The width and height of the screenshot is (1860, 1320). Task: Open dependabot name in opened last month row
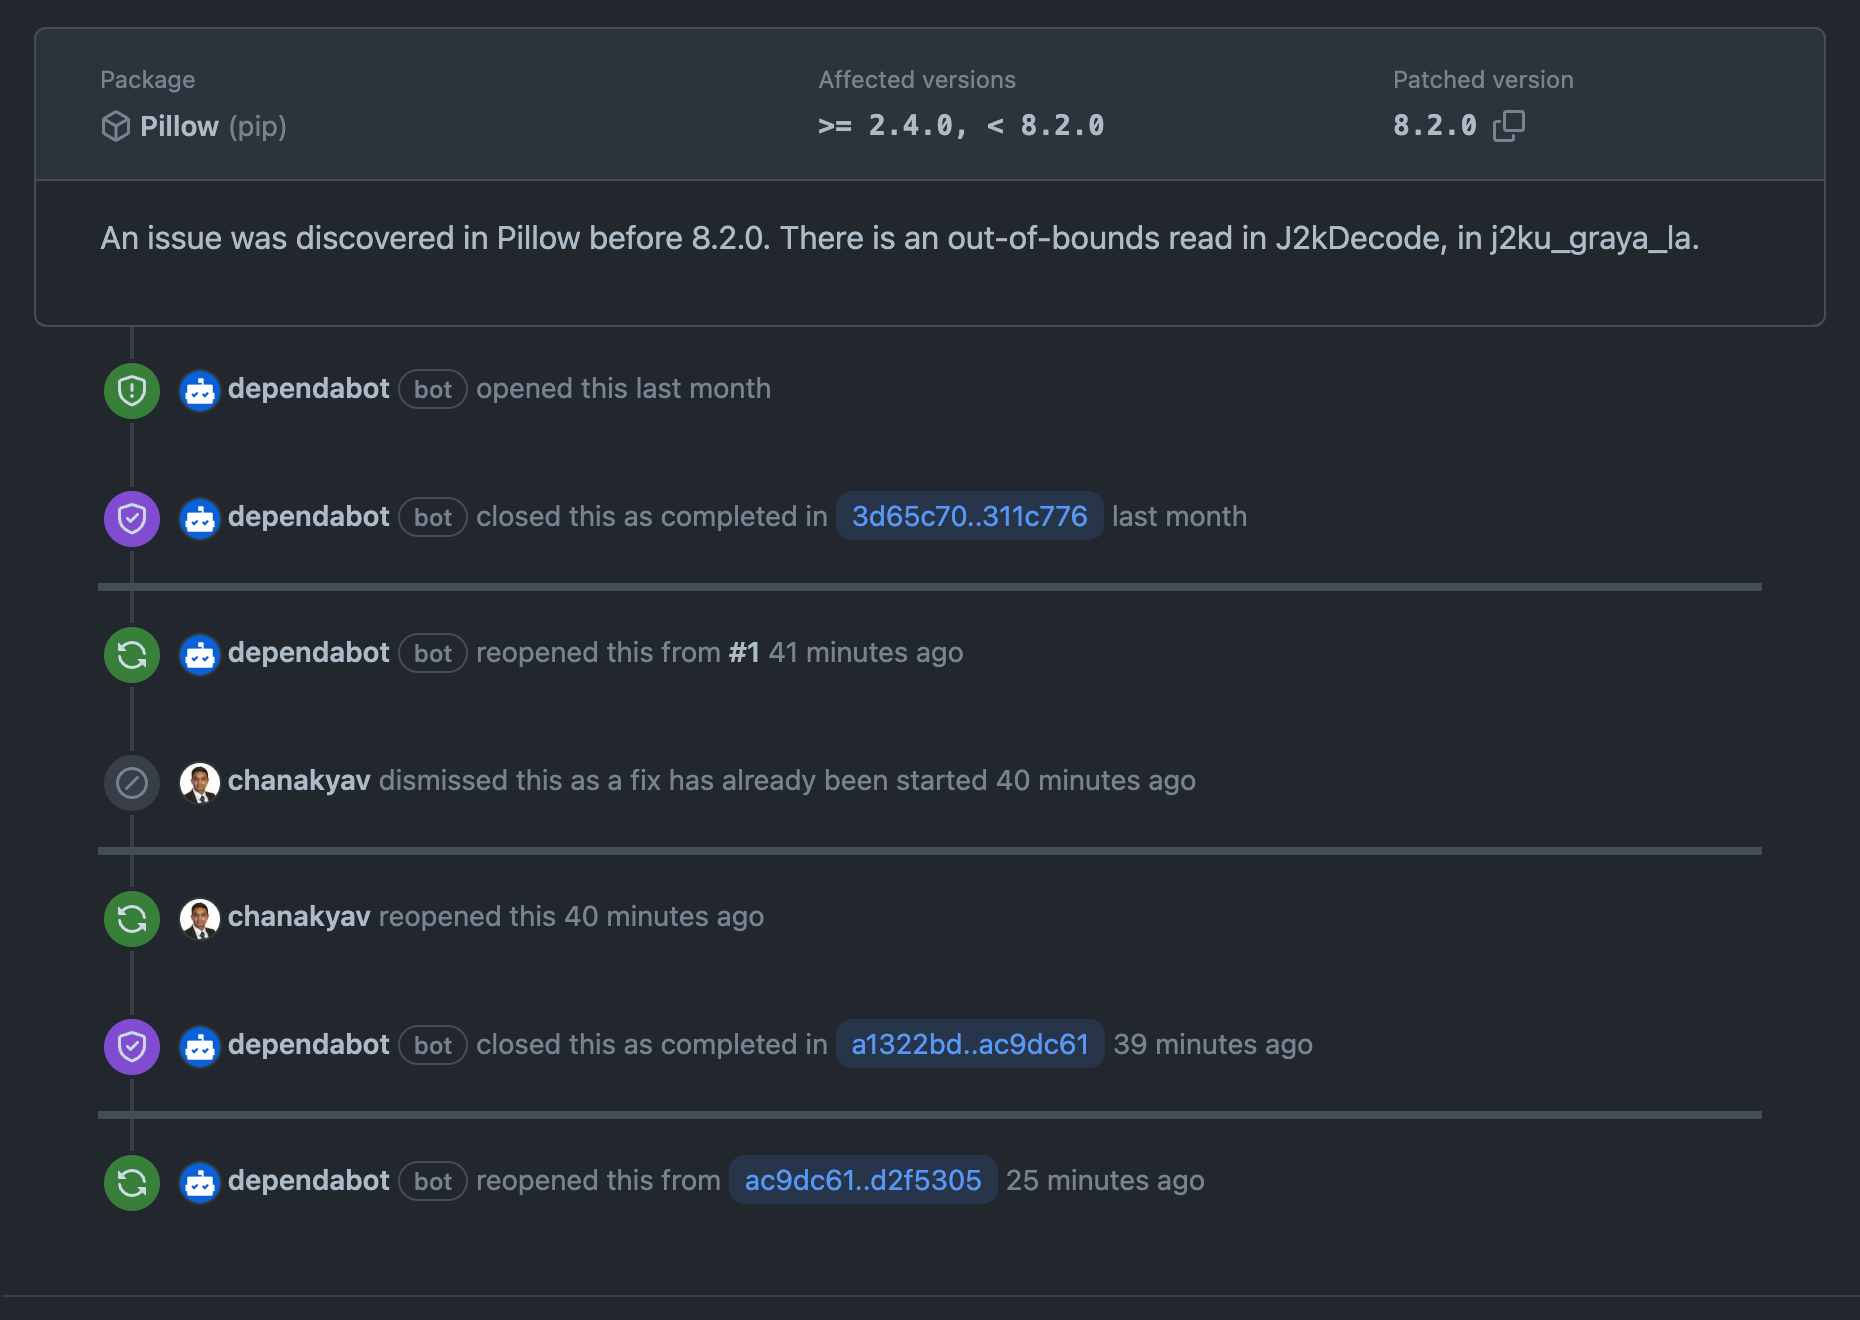coord(308,388)
